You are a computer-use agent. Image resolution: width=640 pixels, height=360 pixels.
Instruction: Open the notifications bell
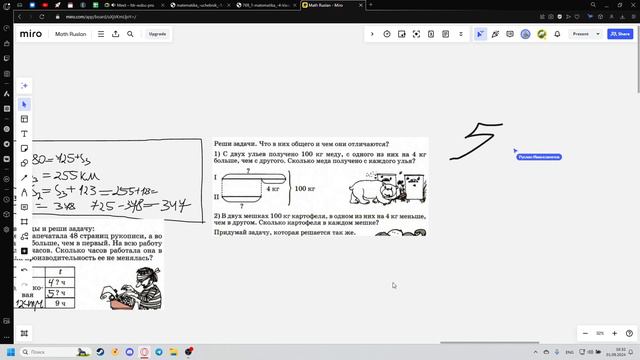557,34
